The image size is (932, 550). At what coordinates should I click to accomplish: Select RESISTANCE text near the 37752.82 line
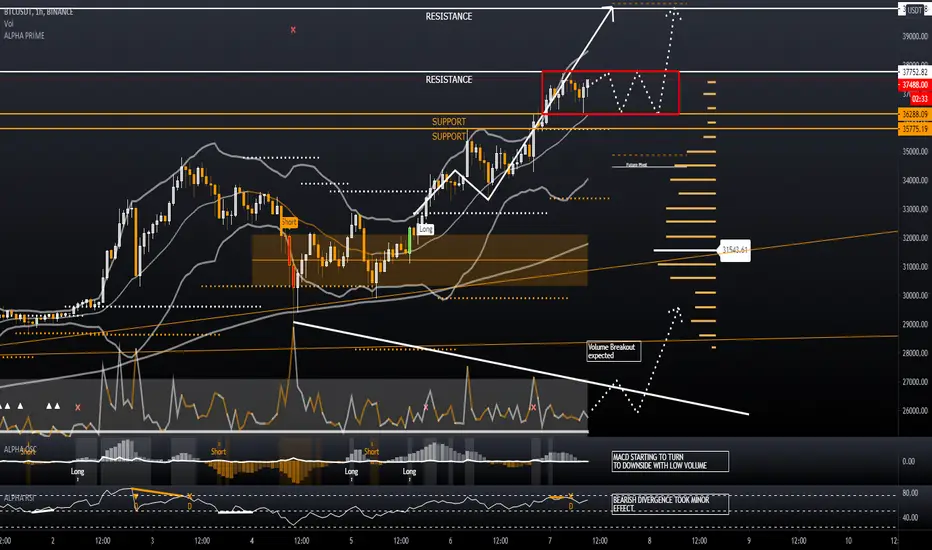click(x=449, y=80)
